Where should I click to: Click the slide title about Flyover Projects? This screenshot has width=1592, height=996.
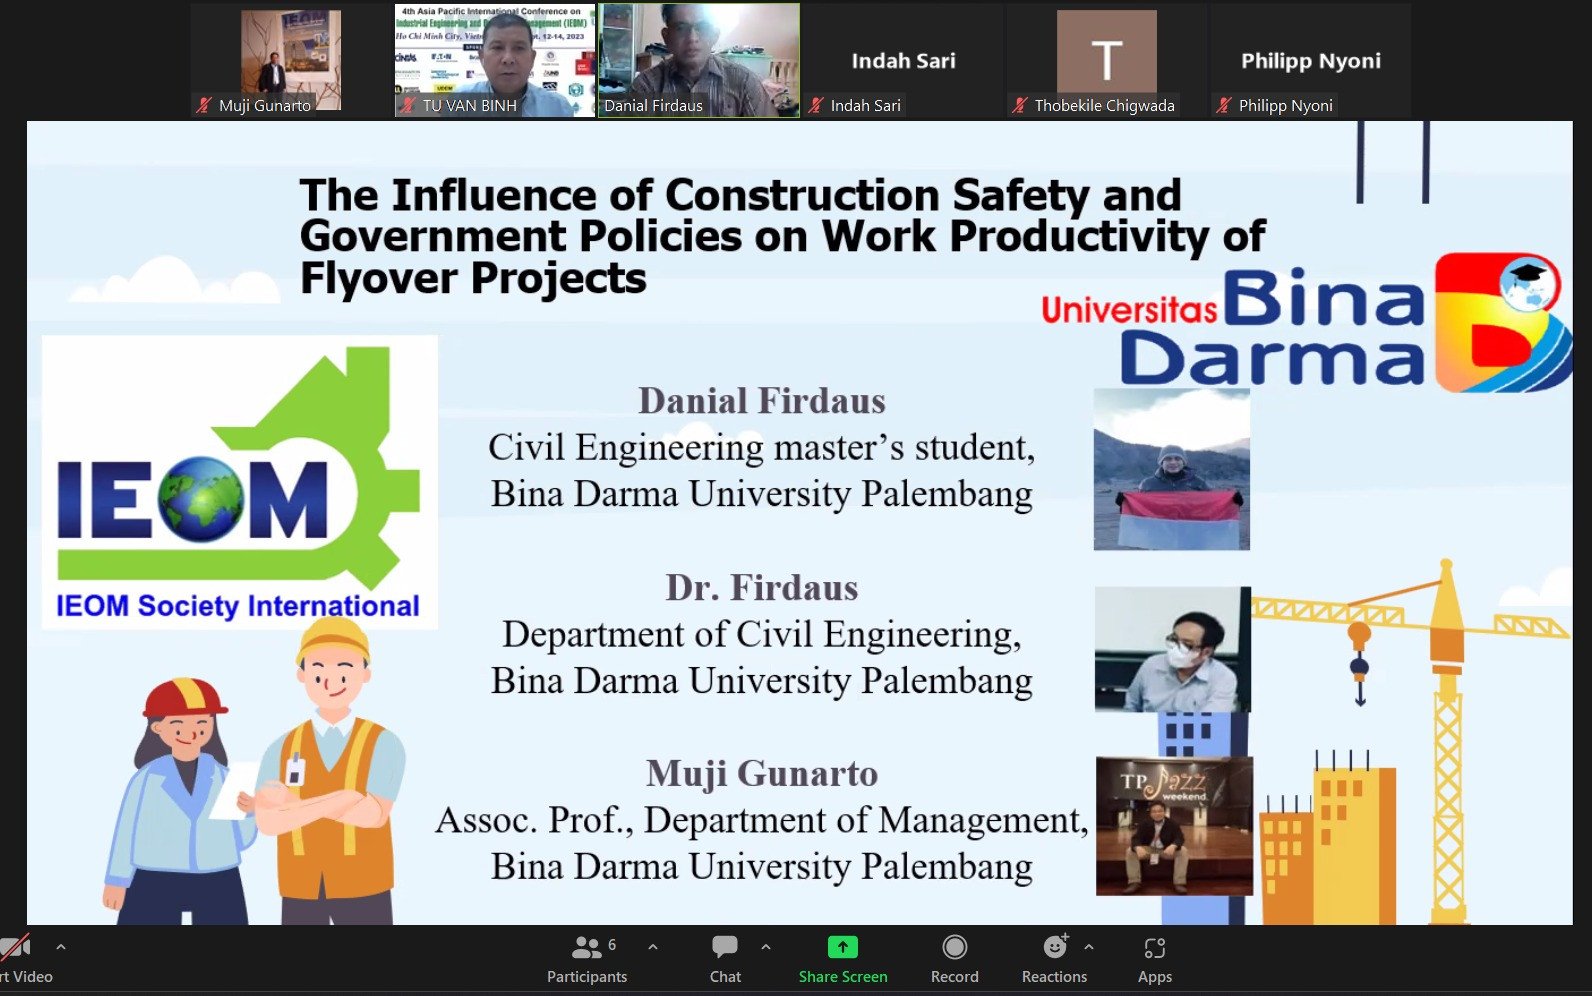tap(782, 237)
